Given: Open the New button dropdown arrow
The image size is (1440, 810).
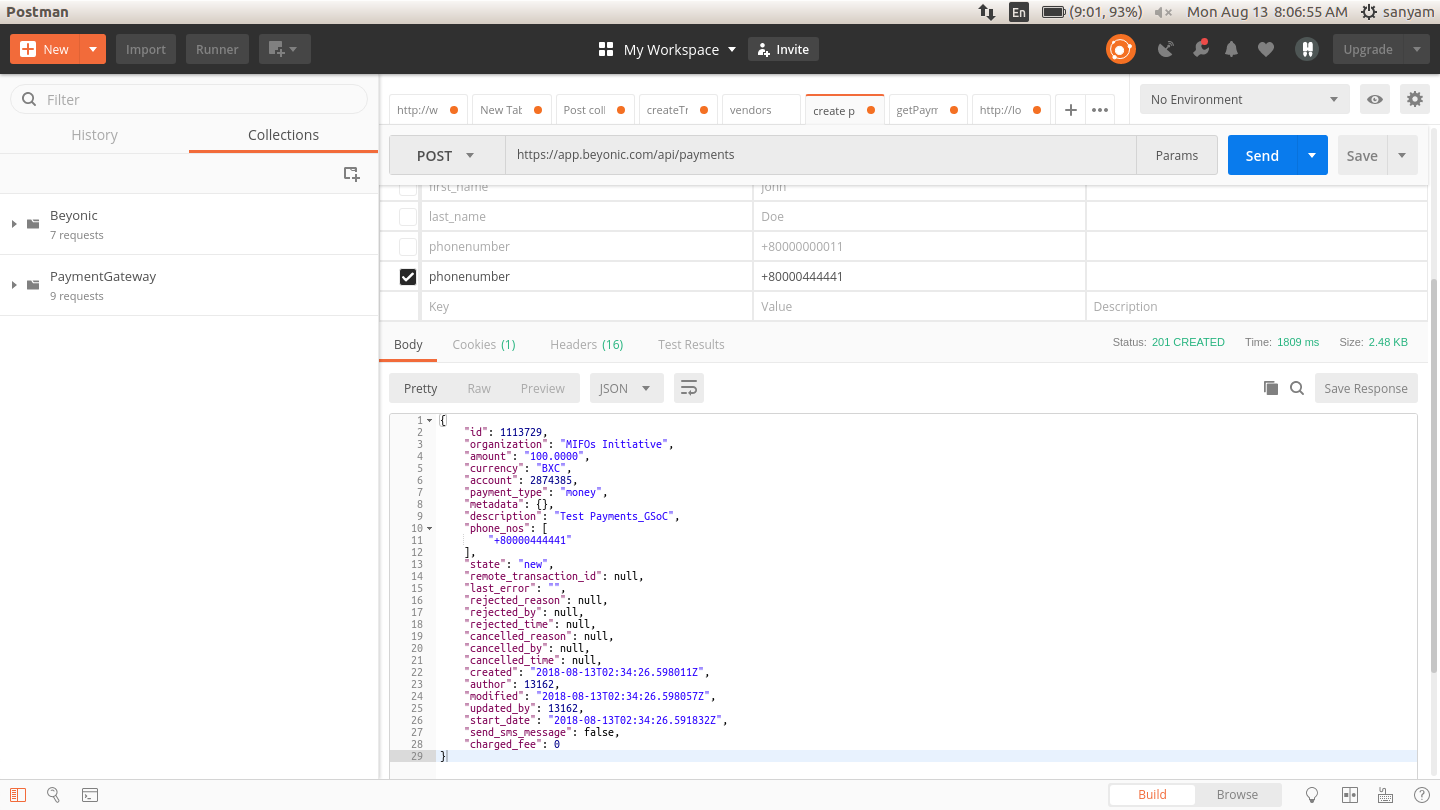Looking at the screenshot, I should [x=92, y=49].
